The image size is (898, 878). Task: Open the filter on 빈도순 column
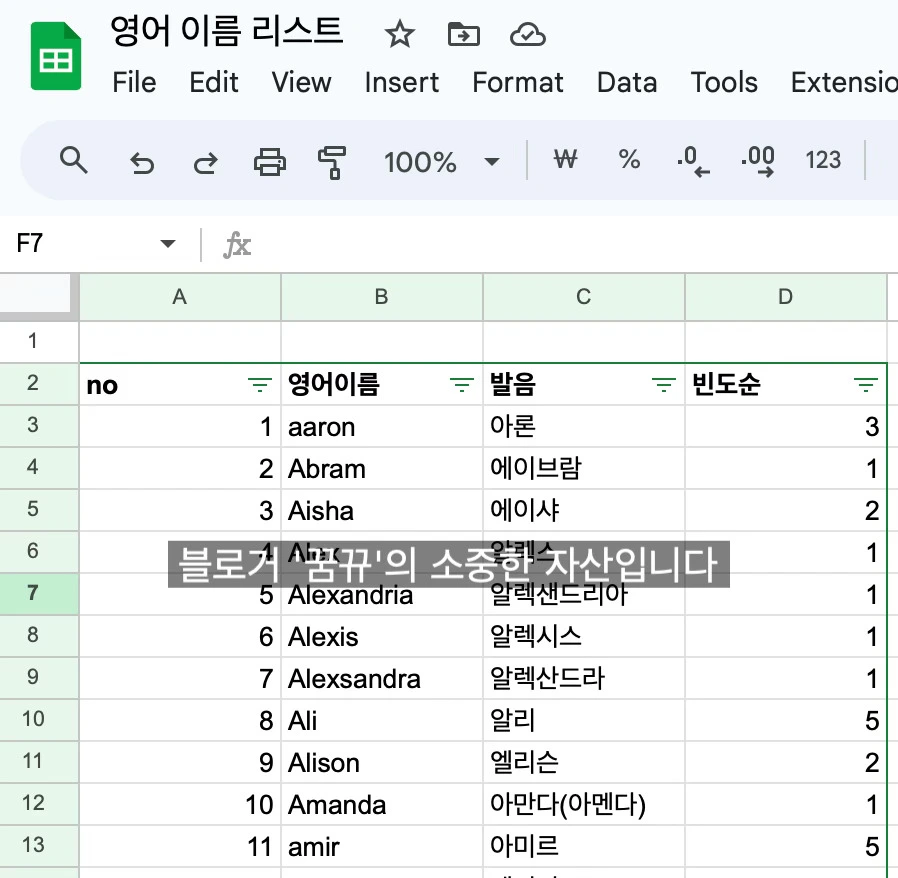(865, 385)
